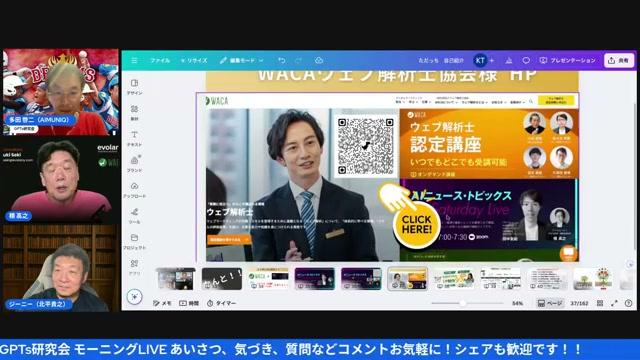640x360 pixels.
Task: Open the プロジェクト (Projects) side panel
Action: click(x=134, y=242)
